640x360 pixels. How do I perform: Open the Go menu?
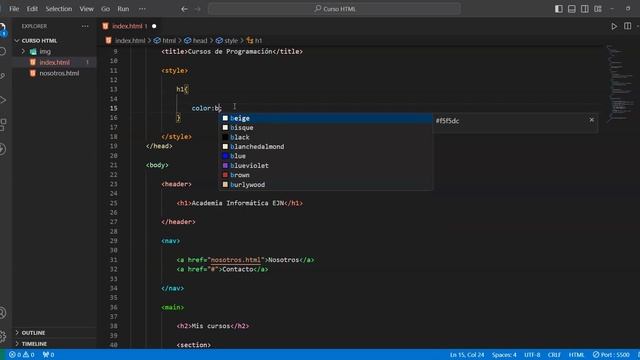coord(105,9)
